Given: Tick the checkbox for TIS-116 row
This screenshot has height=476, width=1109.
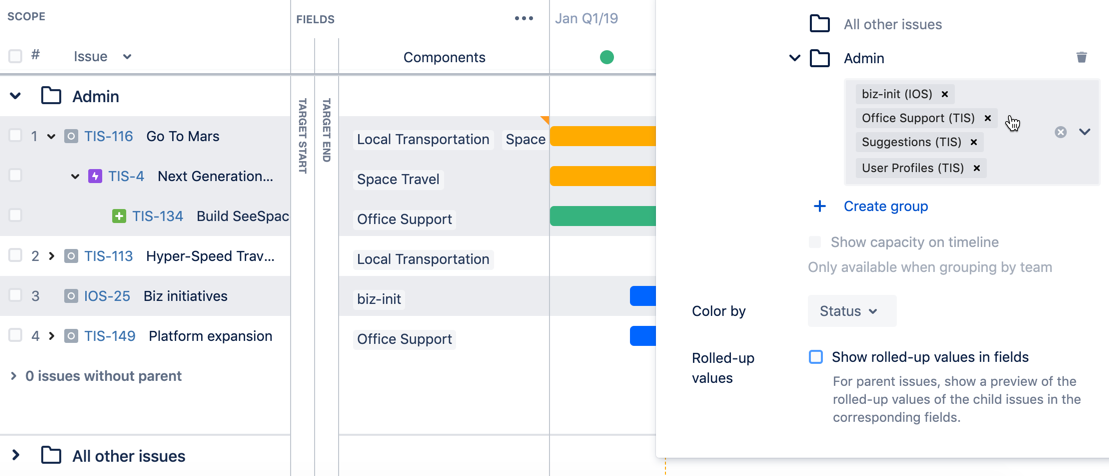Looking at the screenshot, I should point(15,137).
